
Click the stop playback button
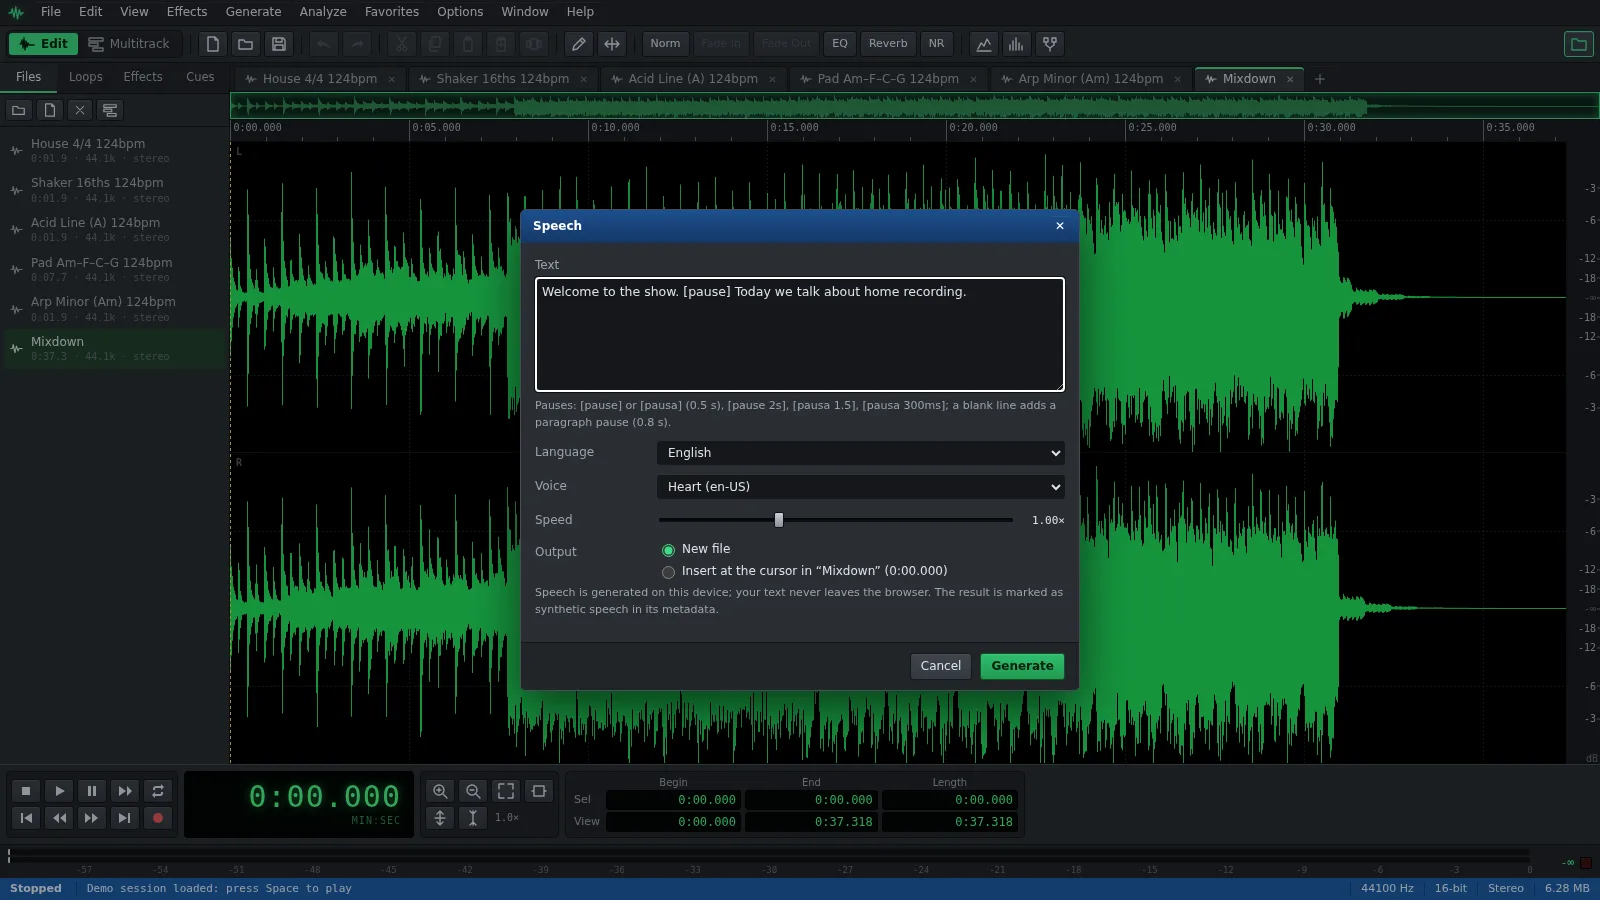pyautogui.click(x=26, y=791)
